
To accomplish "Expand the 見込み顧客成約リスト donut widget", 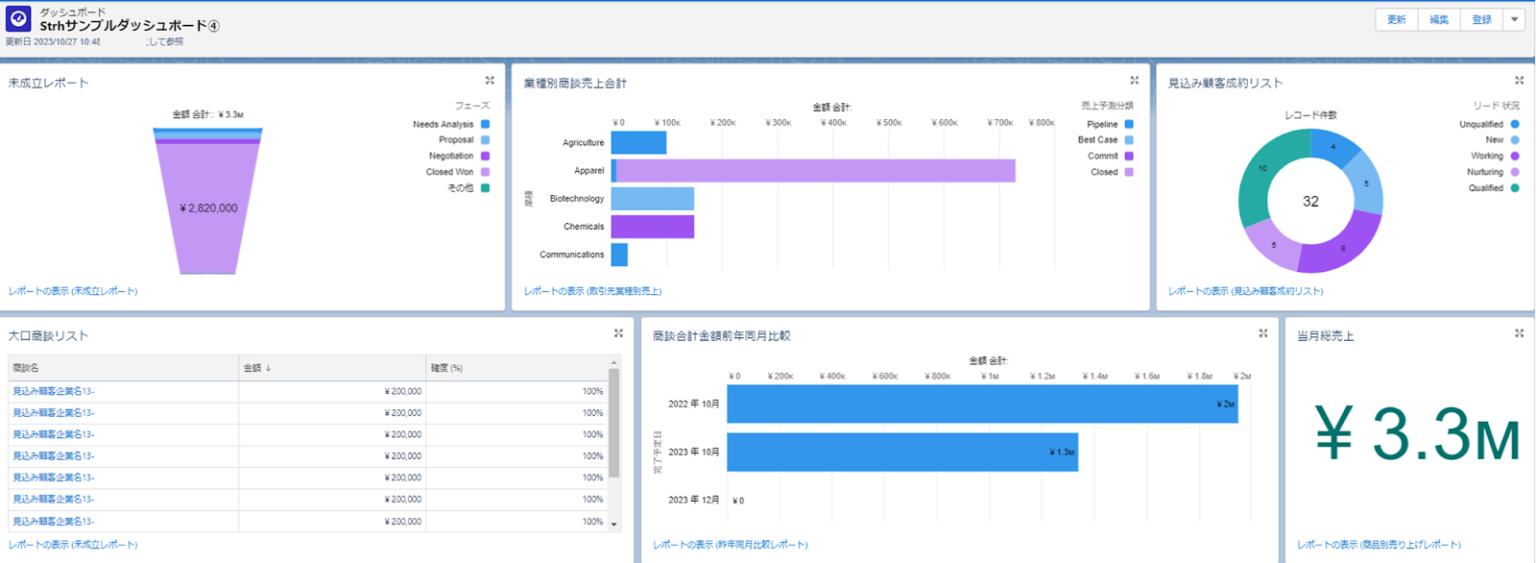I will (1519, 81).
